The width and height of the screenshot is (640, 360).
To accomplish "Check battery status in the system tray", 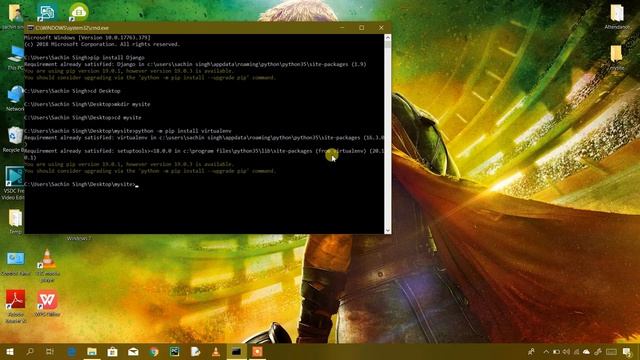I will point(556,351).
